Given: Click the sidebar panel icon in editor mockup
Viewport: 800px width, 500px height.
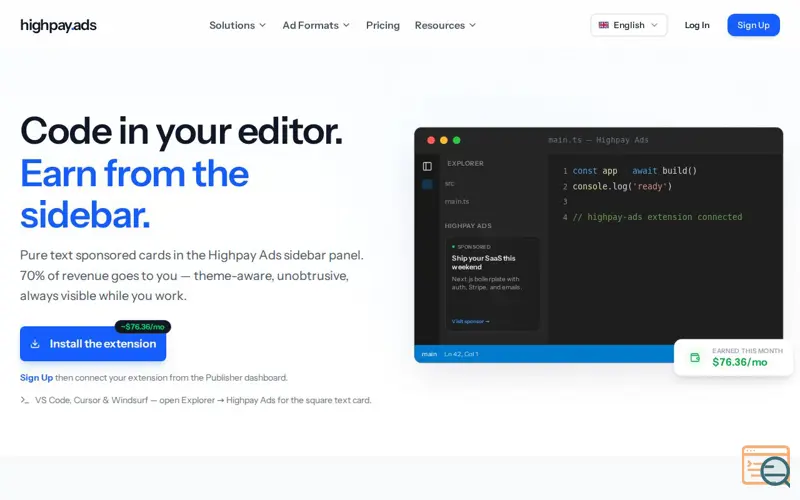Looking at the screenshot, I should tap(427, 166).
